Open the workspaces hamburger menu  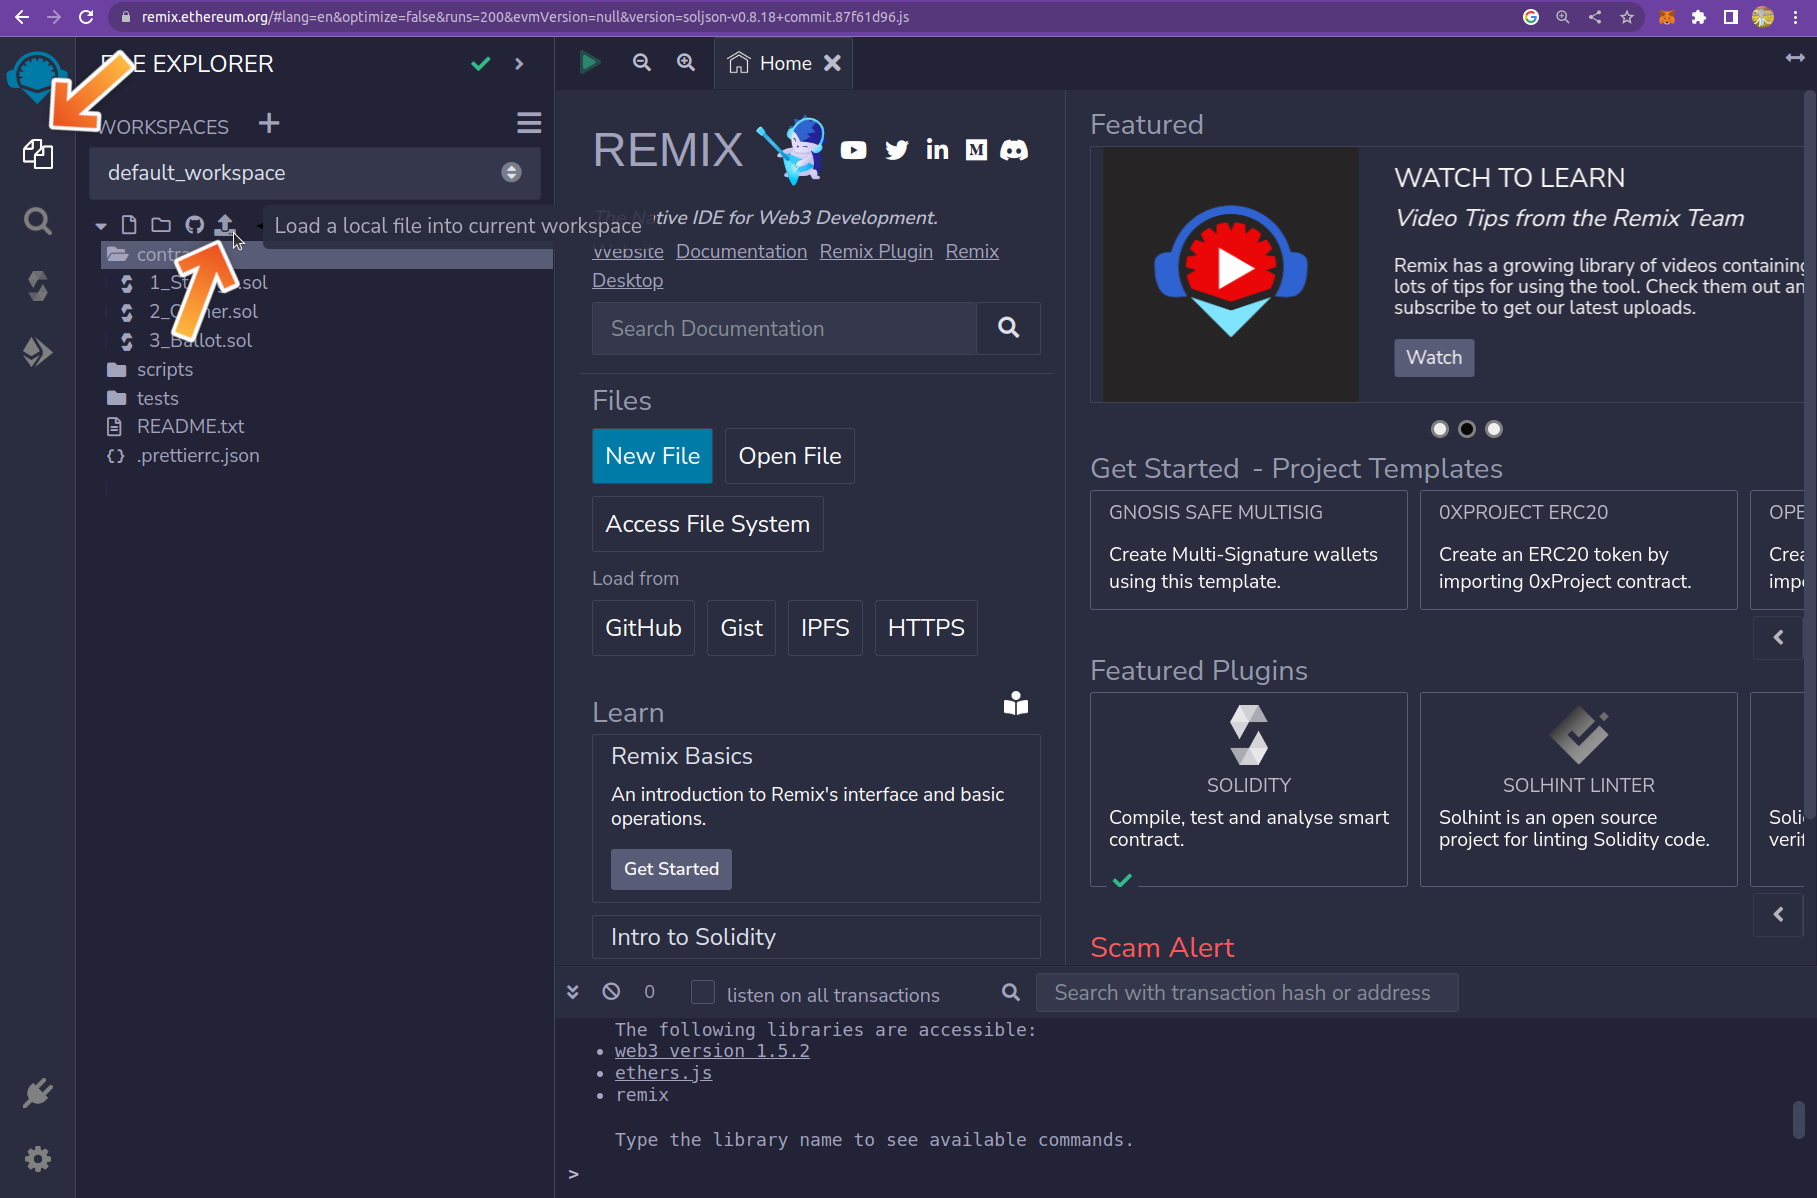pos(529,123)
